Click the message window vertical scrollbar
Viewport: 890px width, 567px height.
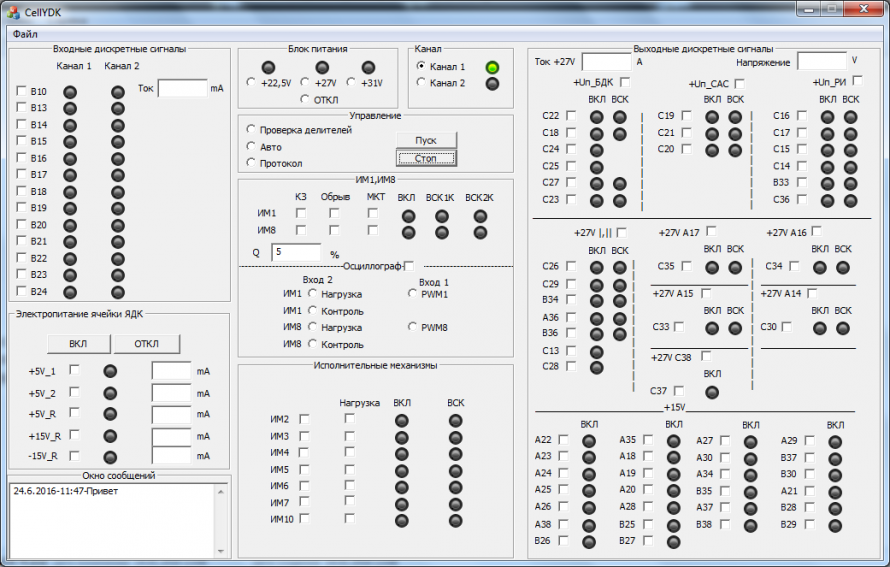(x=221, y=518)
